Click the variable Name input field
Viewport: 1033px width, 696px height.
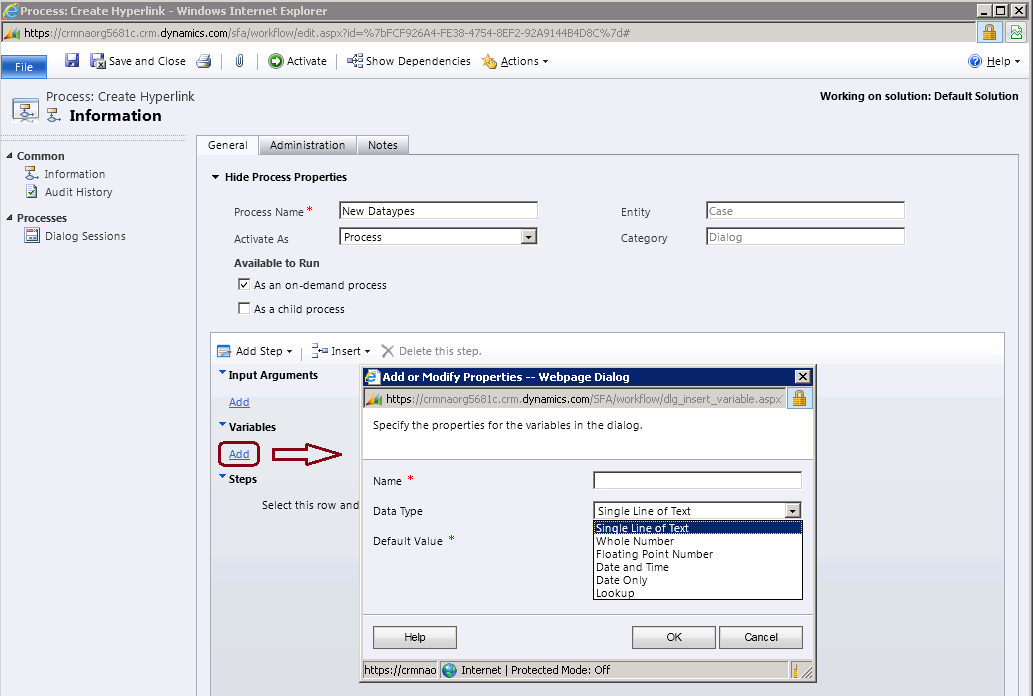point(697,481)
